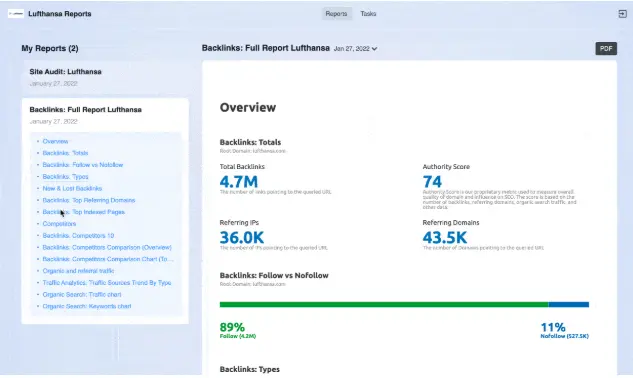Switch to the Tasks tab
Screen dimensions: 633x378
(x=368, y=14)
